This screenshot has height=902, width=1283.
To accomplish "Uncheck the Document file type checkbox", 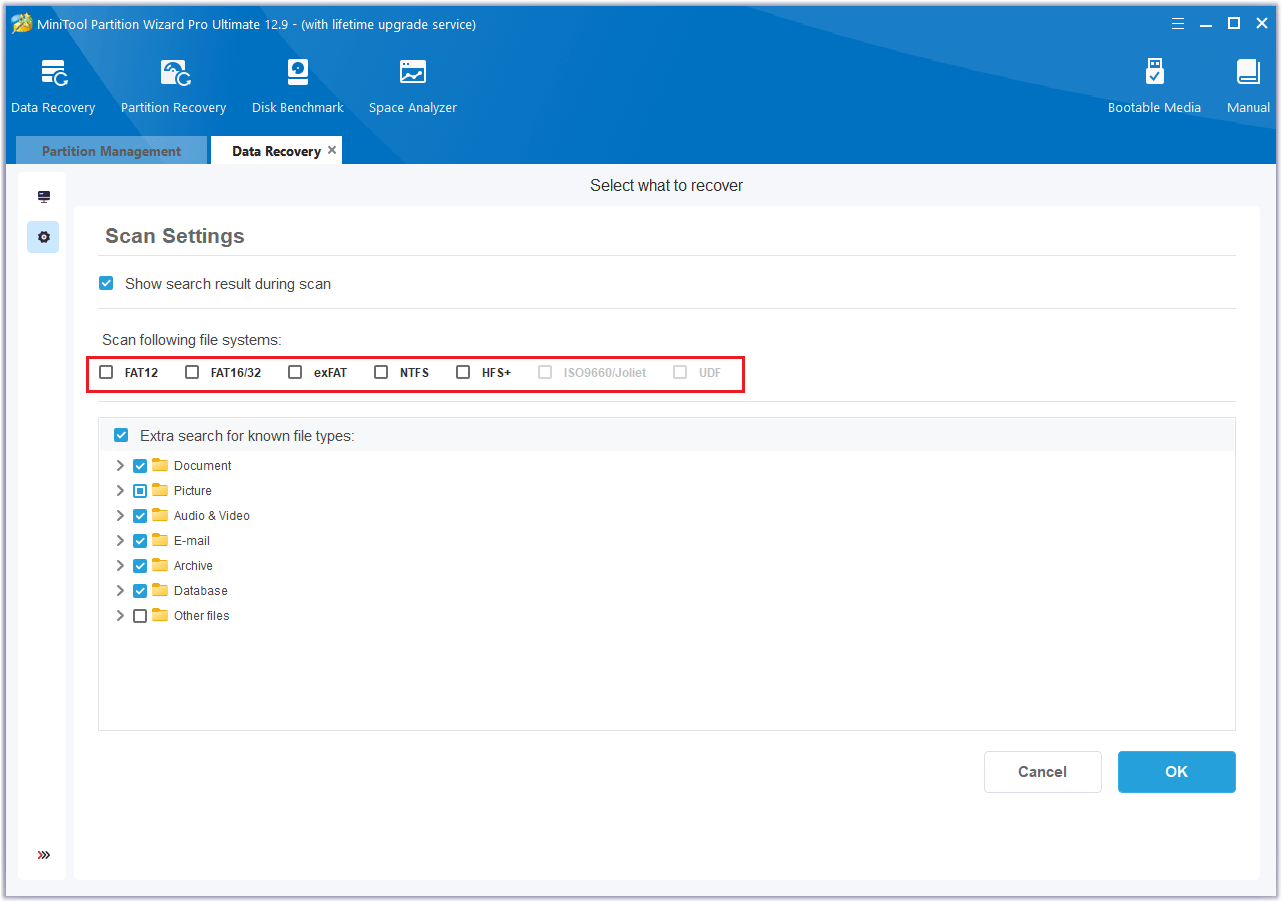I will (x=140, y=466).
